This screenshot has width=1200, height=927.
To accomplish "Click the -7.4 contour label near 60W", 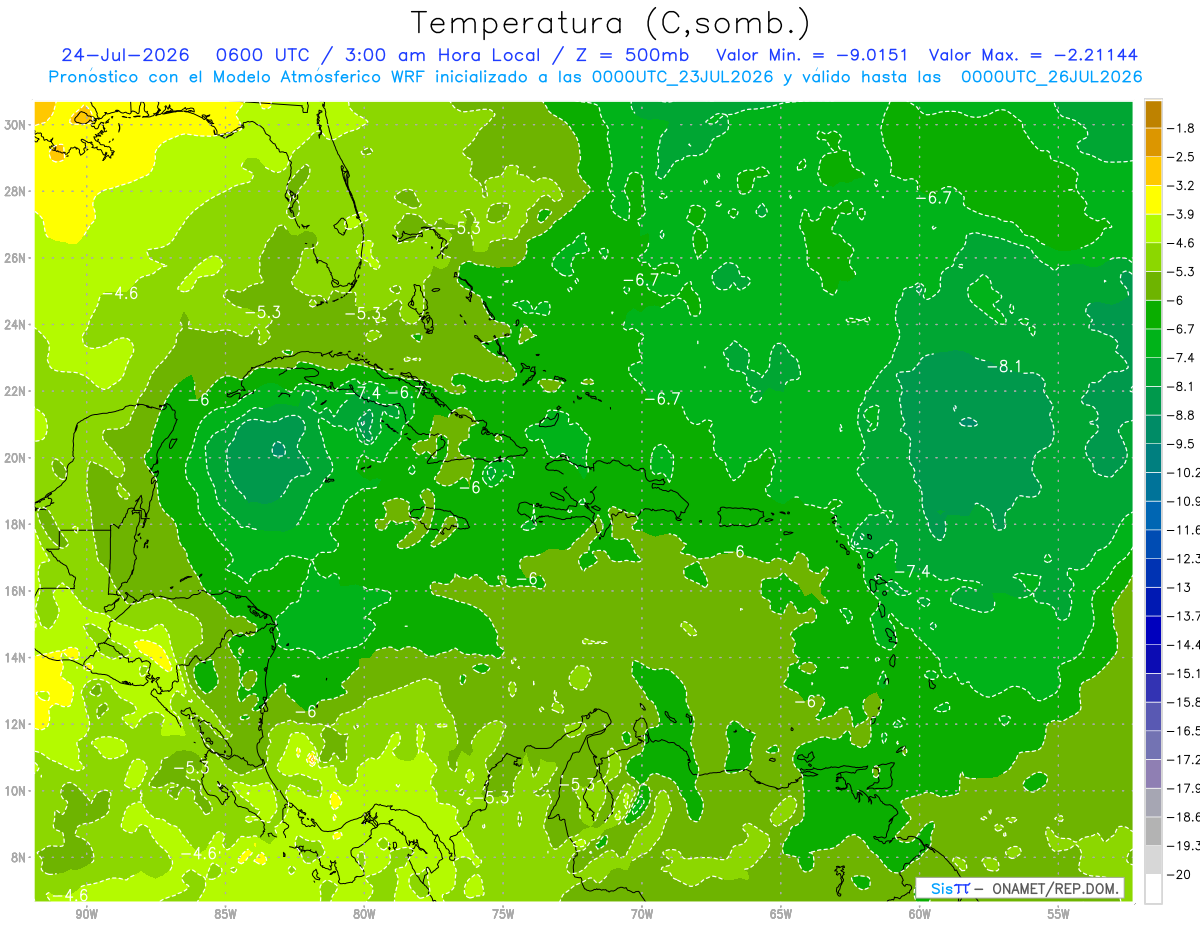I will [x=911, y=571].
